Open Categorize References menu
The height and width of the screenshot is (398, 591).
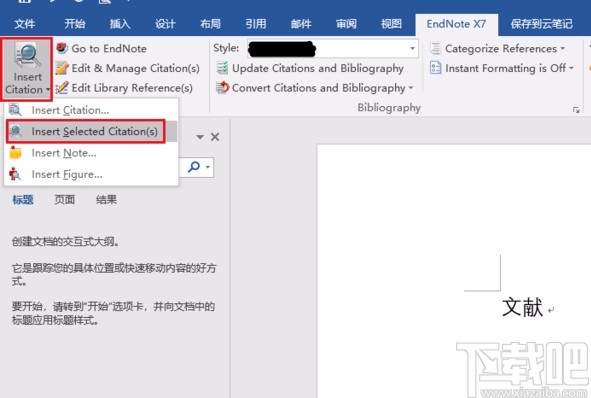click(498, 49)
